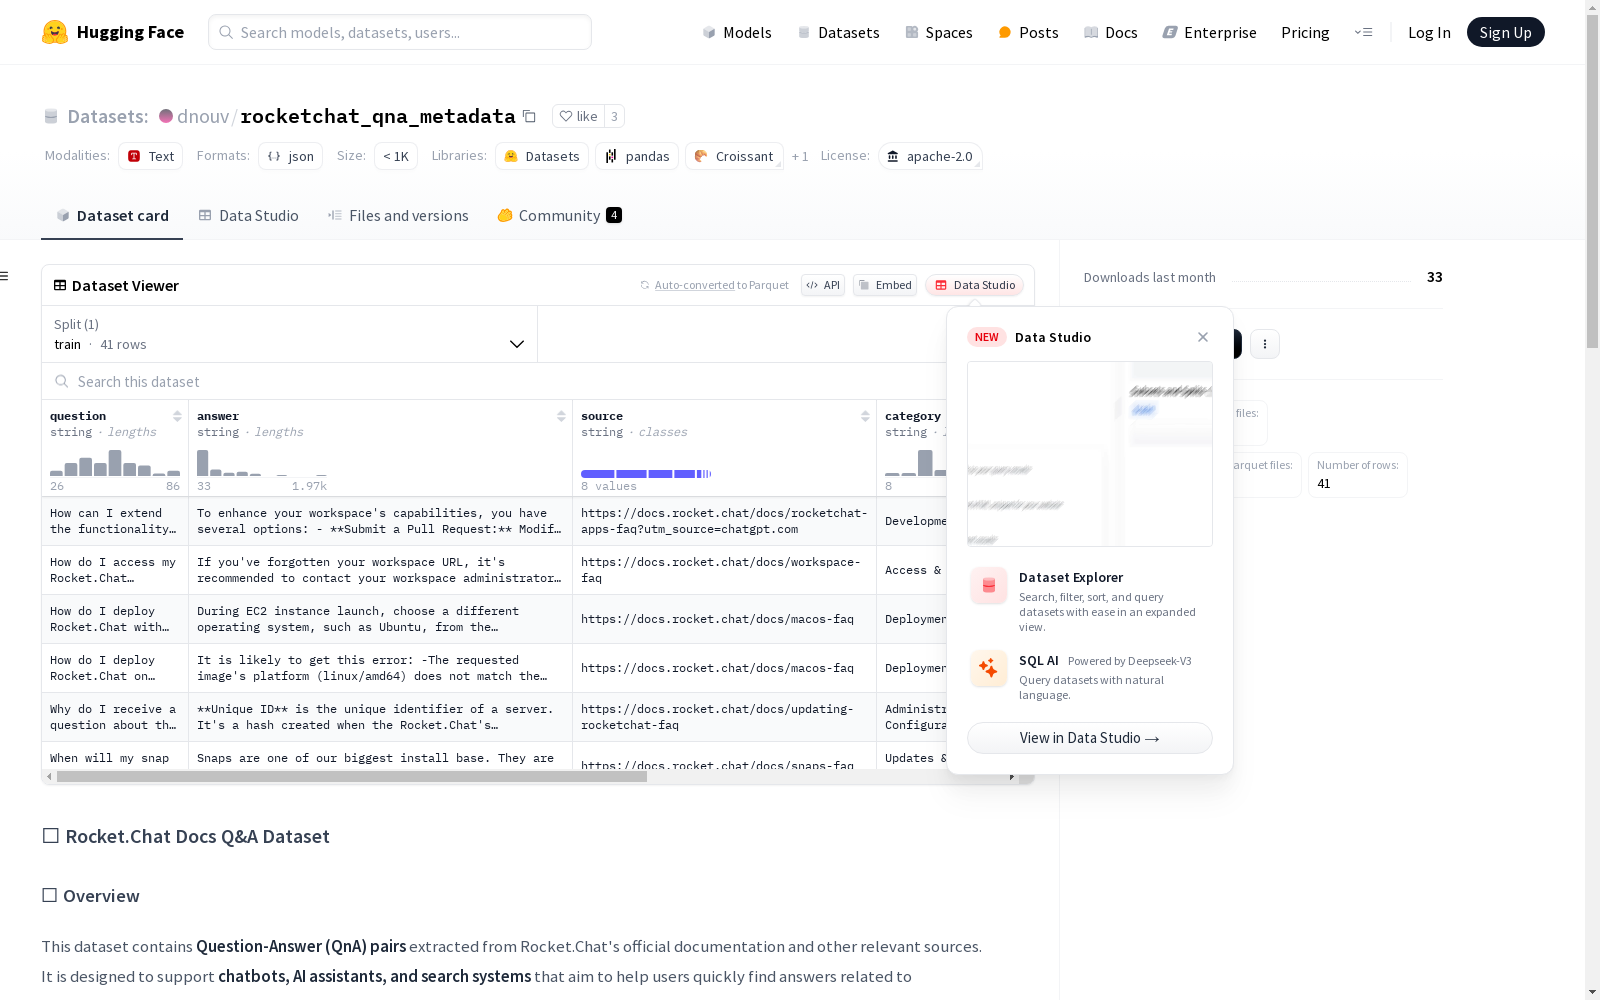Viewport: 1600px width, 1000px height.
Task: Toggle the left sidebar table of contents icon
Action: (x=5, y=276)
